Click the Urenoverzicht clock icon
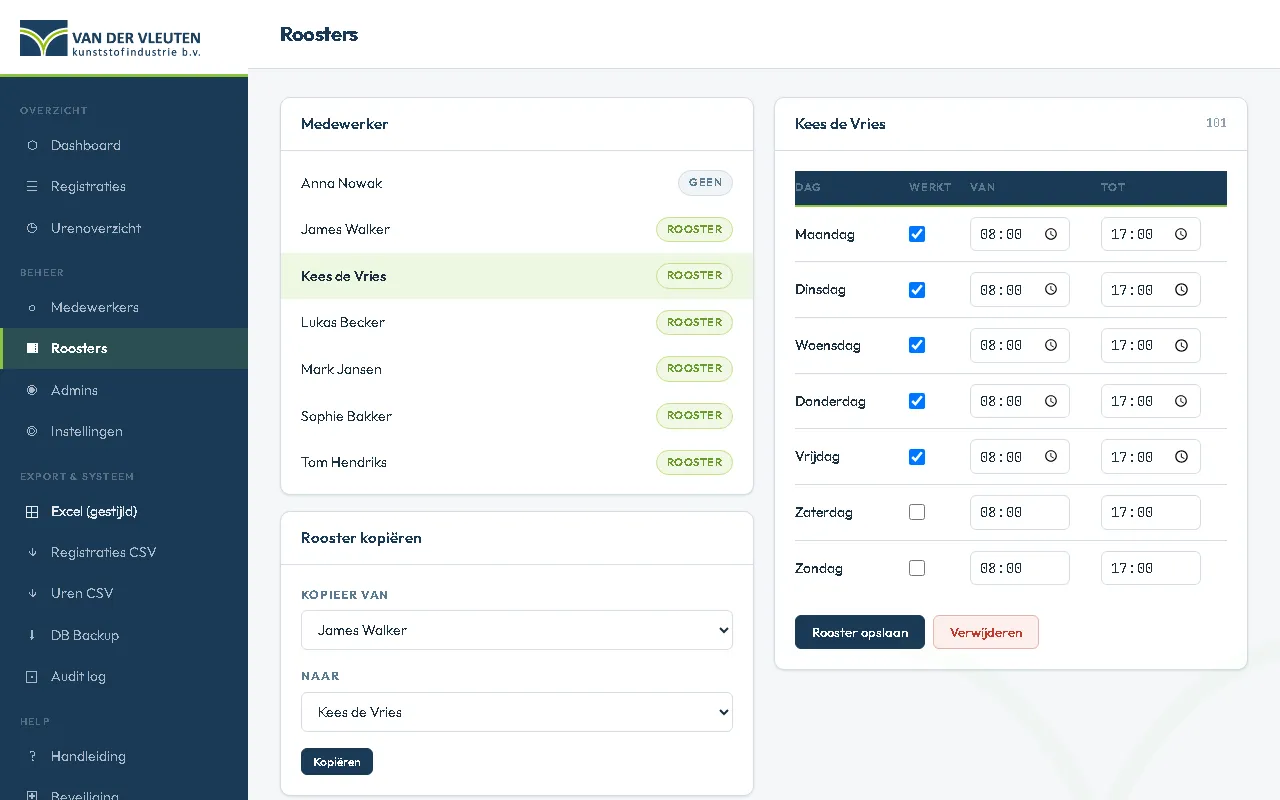The height and width of the screenshot is (800, 1280). click(x=32, y=228)
